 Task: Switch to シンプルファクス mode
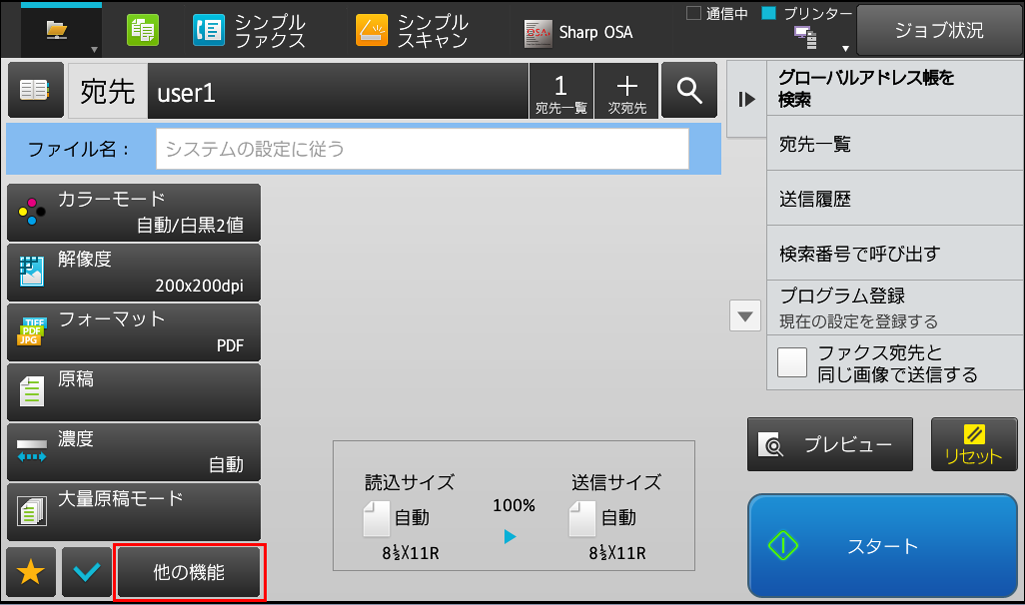[250, 31]
